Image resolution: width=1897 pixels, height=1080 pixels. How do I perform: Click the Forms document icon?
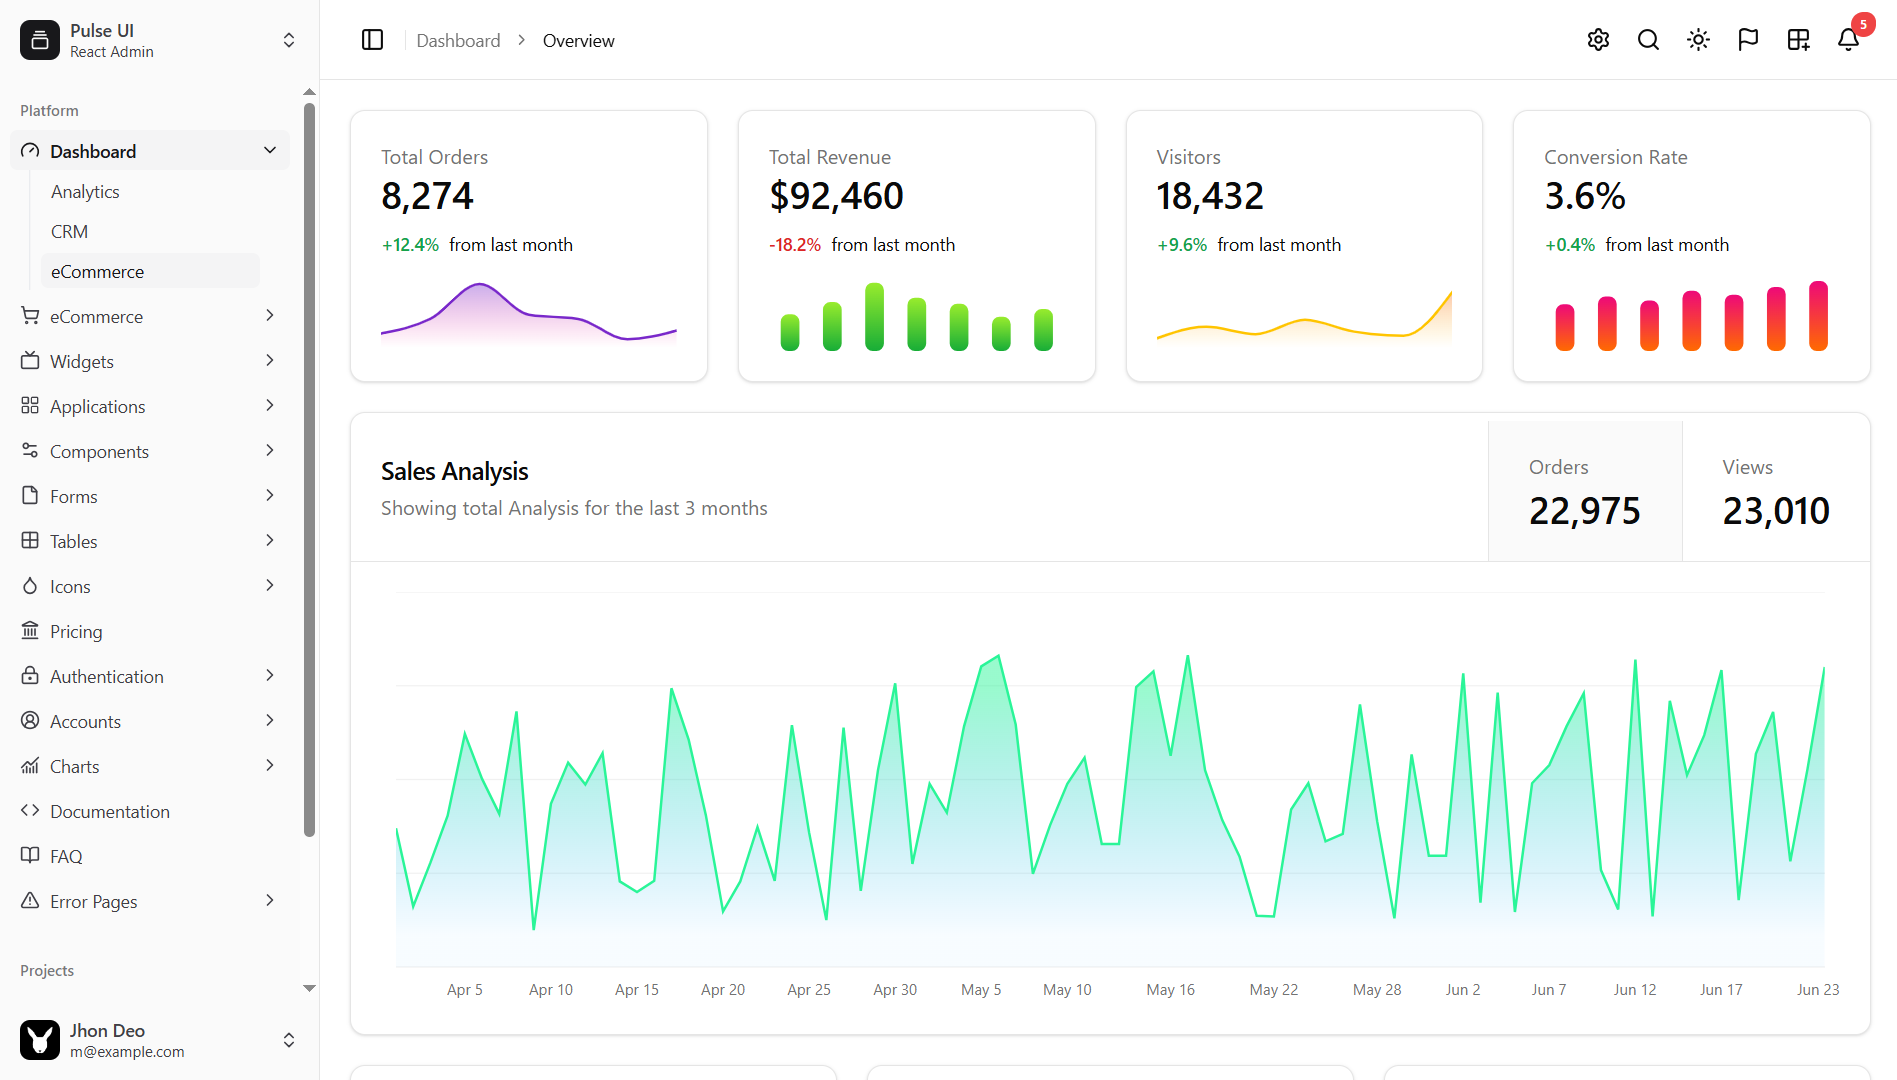(30, 496)
